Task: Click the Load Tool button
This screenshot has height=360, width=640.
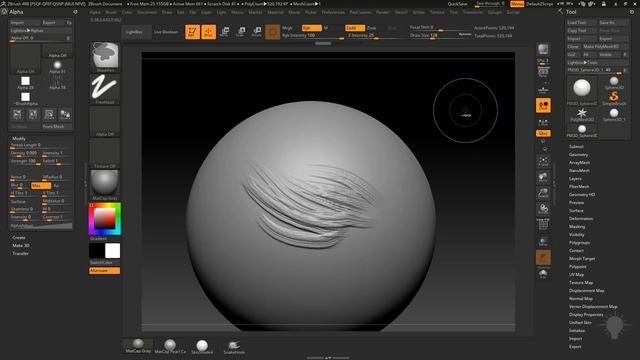Action: pos(581,22)
